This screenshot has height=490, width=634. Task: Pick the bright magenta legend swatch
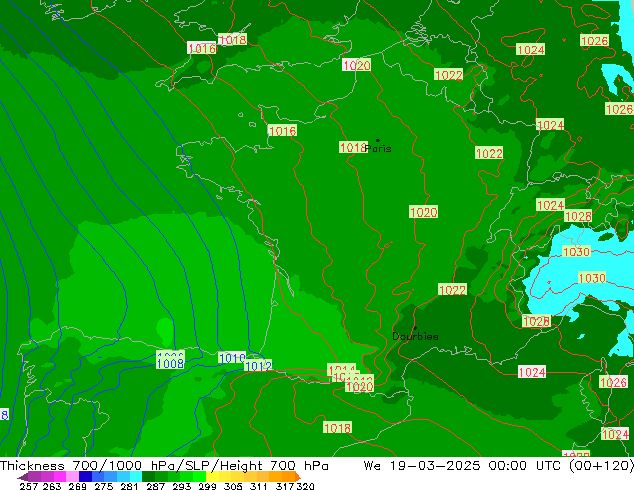click(60, 476)
